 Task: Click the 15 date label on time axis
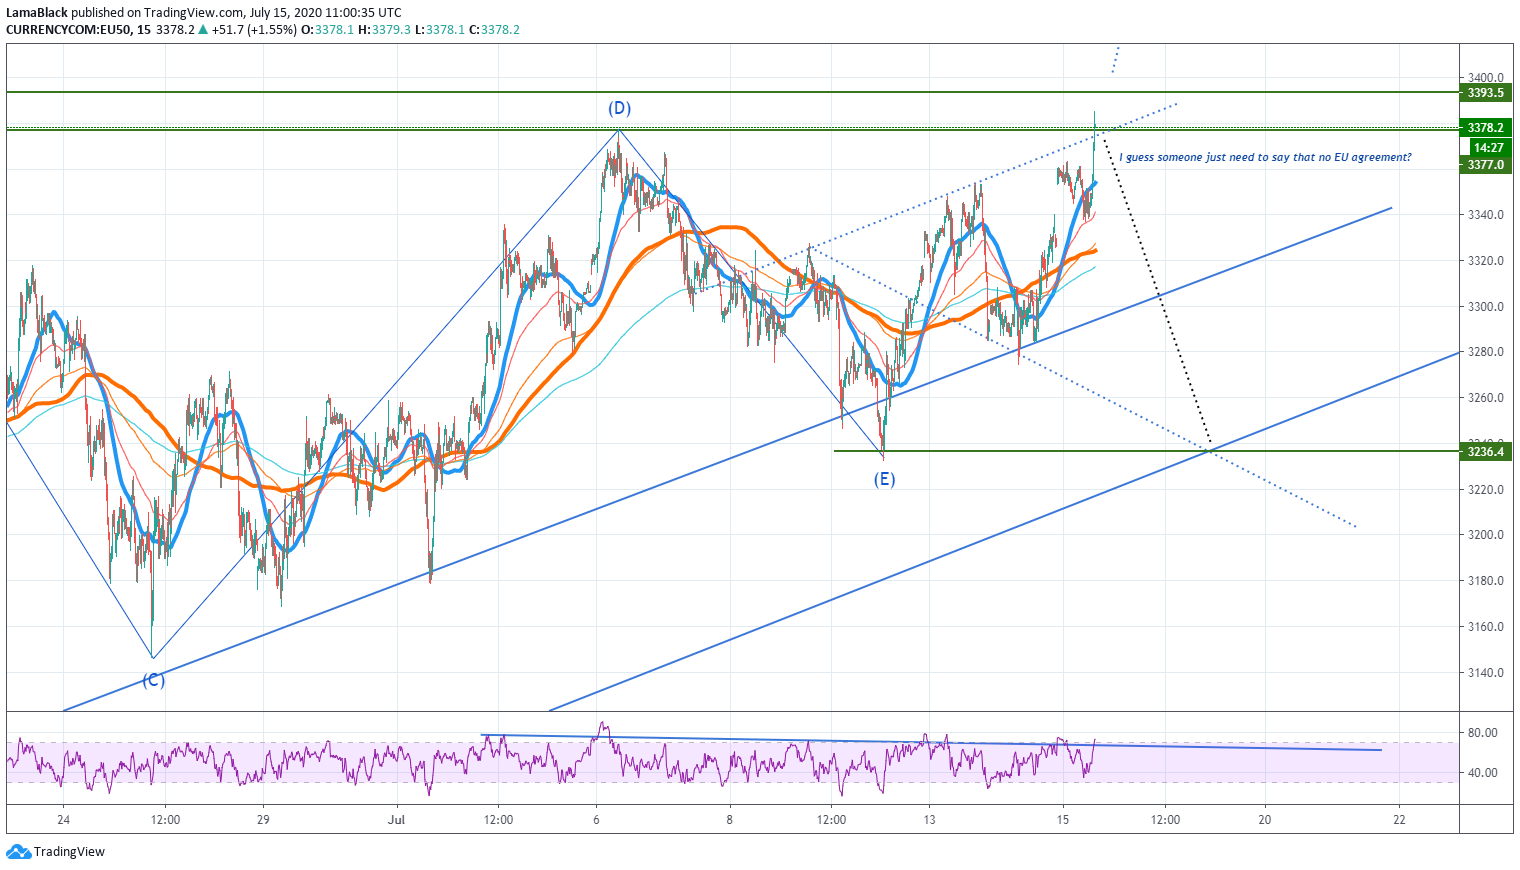tap(1063, 820)
